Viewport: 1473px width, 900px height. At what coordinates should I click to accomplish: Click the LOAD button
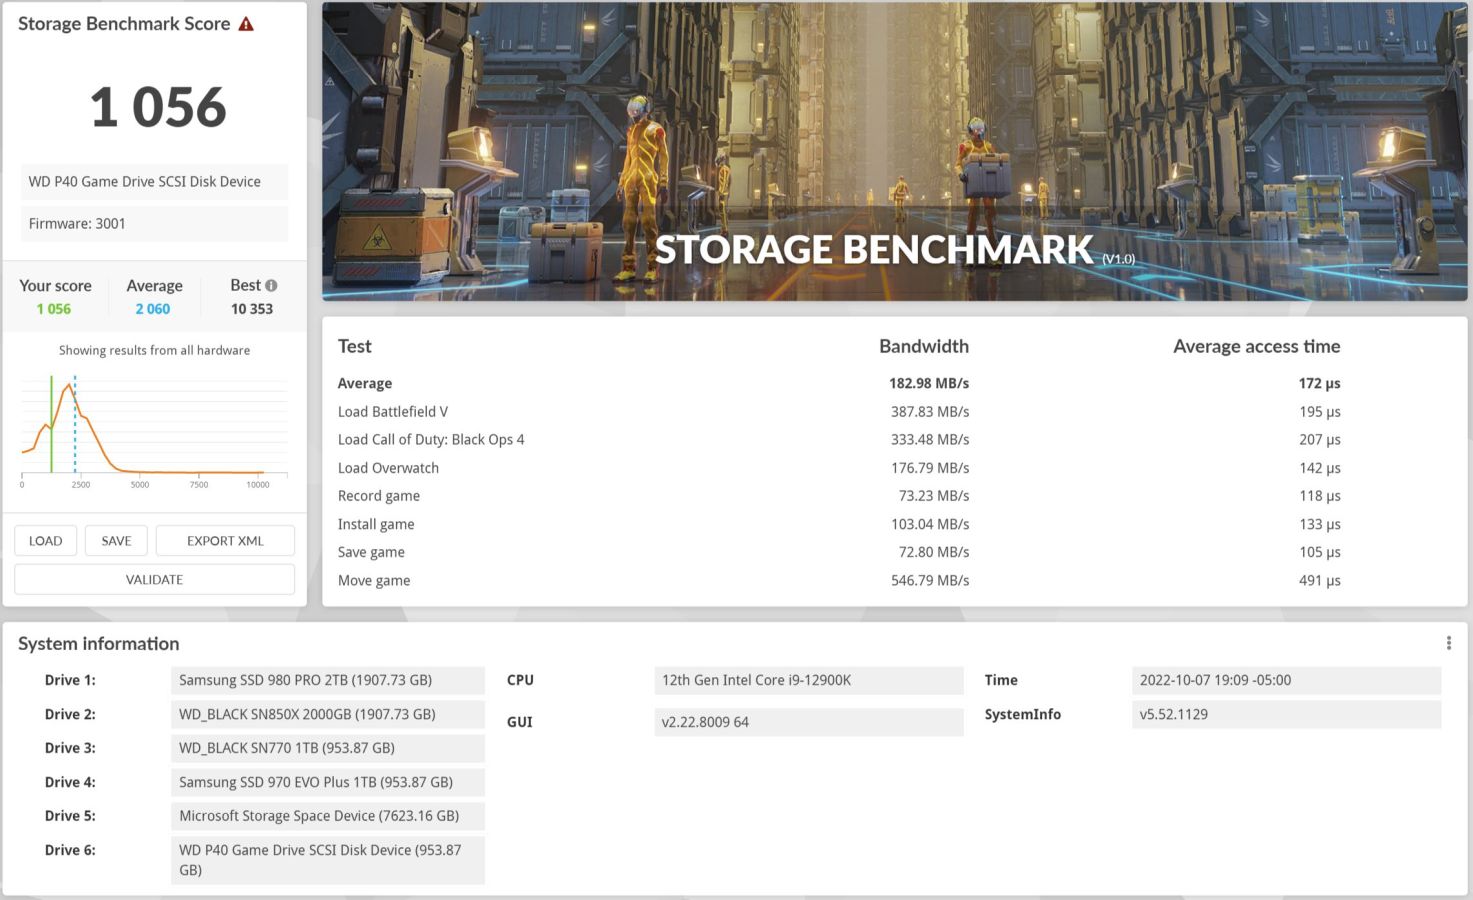pyautogui.click(x=45, y=541)
